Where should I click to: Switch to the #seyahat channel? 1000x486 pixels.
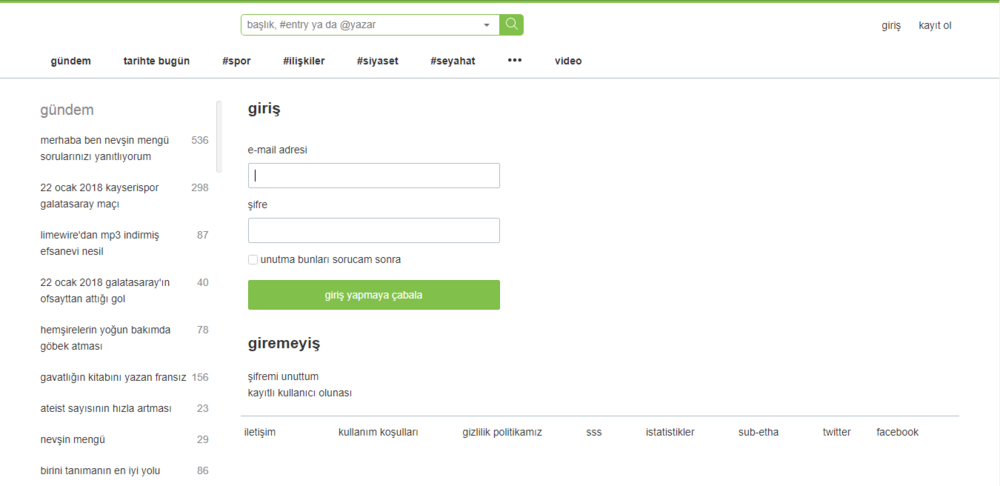pyautogui.click(x=453, y=61)
